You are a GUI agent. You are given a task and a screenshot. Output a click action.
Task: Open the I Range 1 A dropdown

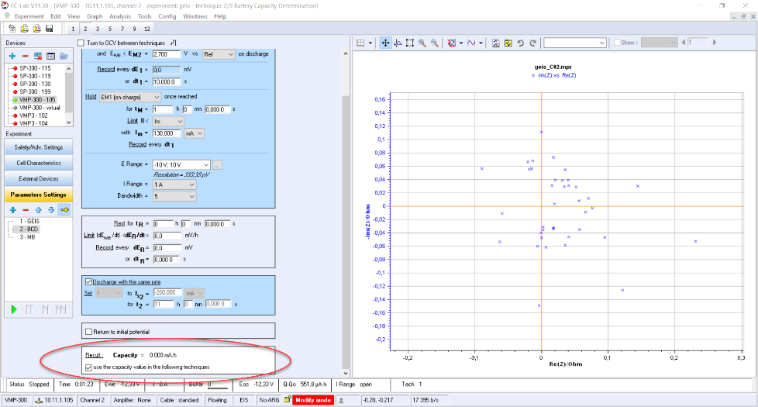click(174, 185)
